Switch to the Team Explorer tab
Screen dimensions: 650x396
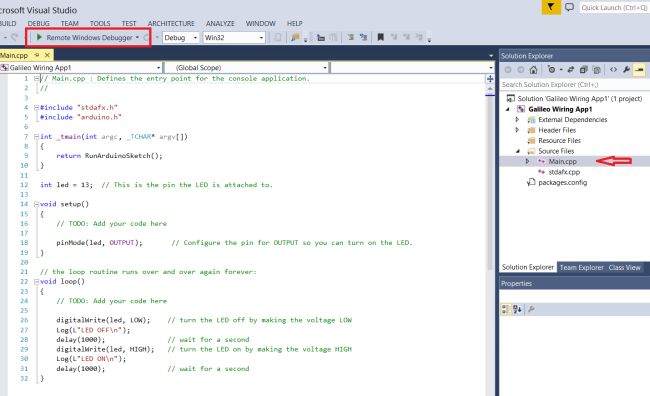[x=581, y=267]
